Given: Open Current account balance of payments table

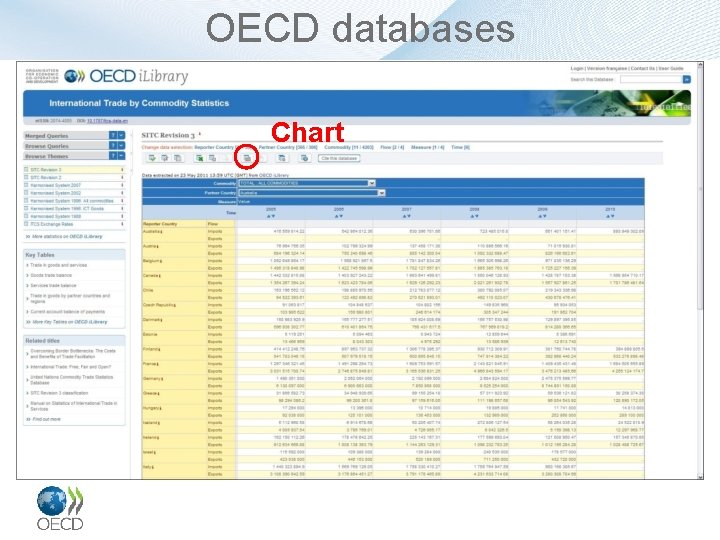Looking at the screenshot, I should (x=68, y=312).
